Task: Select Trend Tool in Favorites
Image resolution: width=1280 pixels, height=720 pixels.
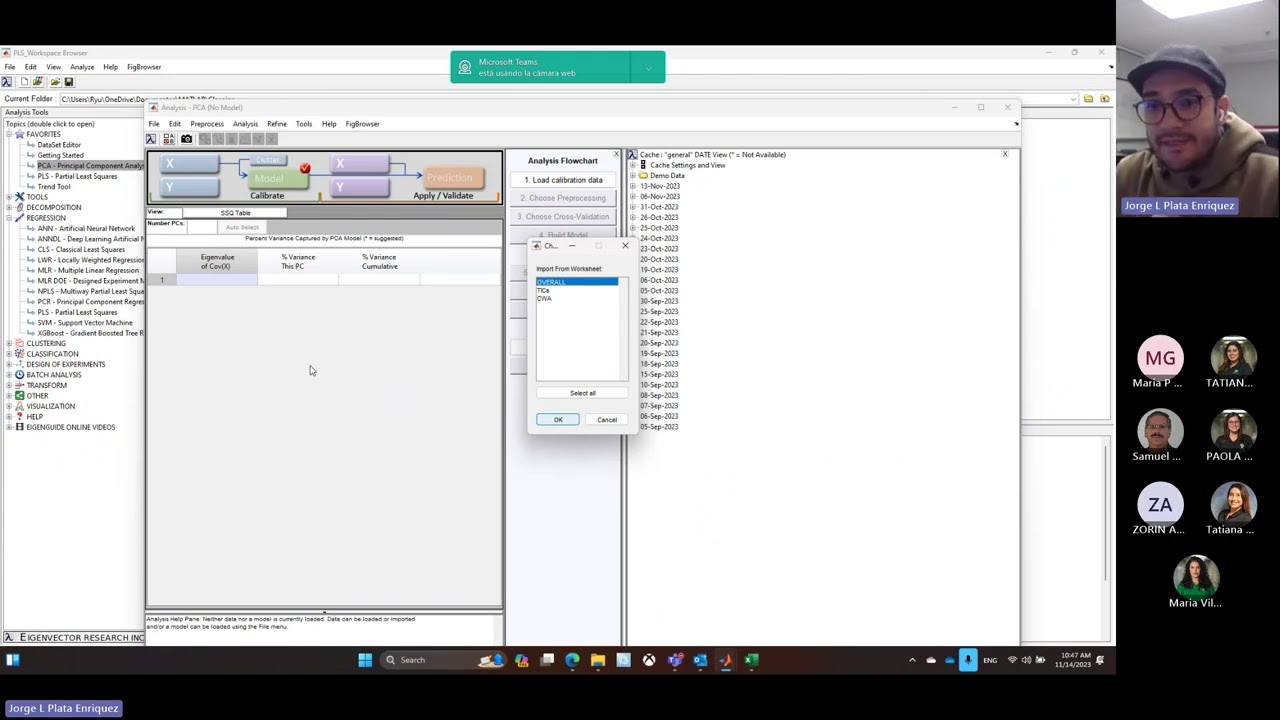Action: [54, 187]
